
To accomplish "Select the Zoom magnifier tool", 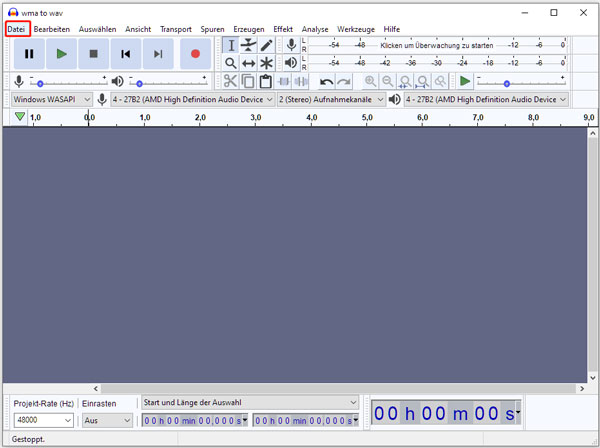I will click(x=231, y=63).
